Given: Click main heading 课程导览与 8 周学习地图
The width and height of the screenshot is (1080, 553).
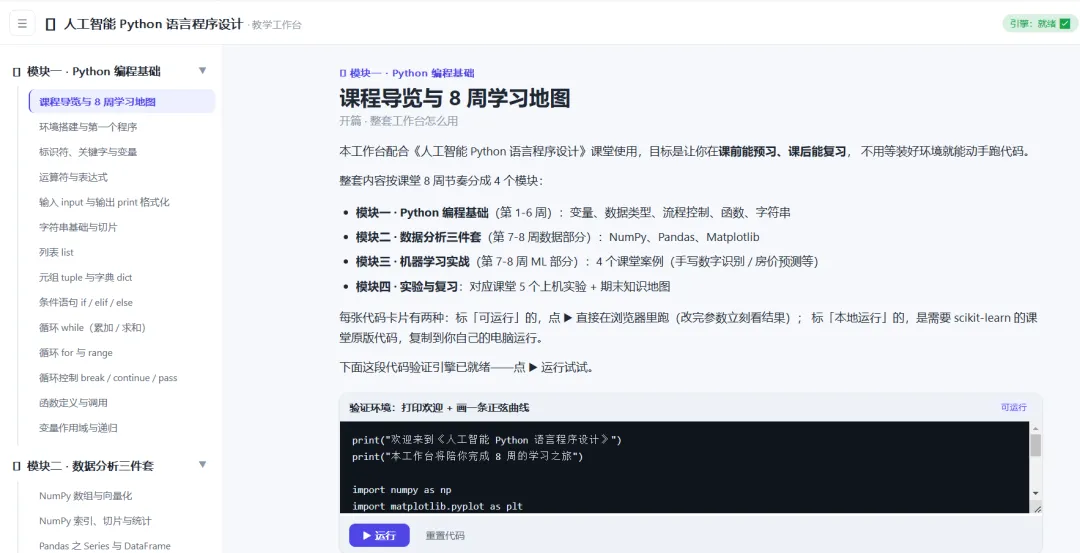Looking at the screenshot, I should [455, 98].
